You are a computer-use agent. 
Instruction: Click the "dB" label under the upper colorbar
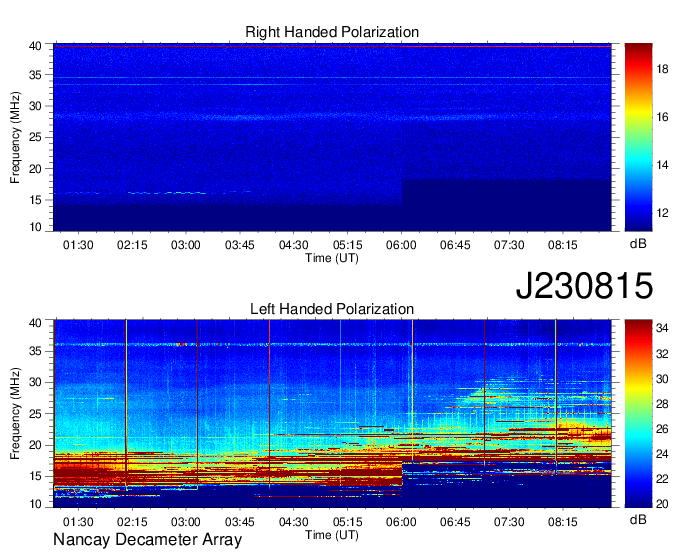(x=638, y=244)
